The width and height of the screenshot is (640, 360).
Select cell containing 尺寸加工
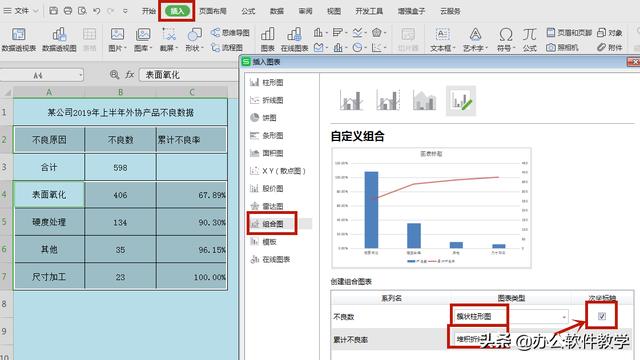[49, 277]
